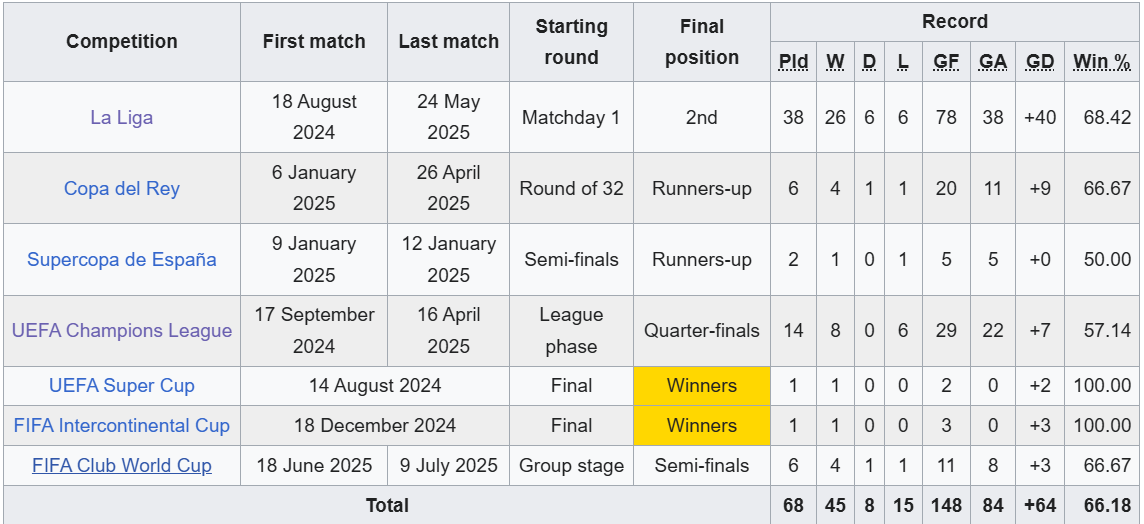
Task: Go to FIFA Club World Cup page
Action: click(122, 465)
